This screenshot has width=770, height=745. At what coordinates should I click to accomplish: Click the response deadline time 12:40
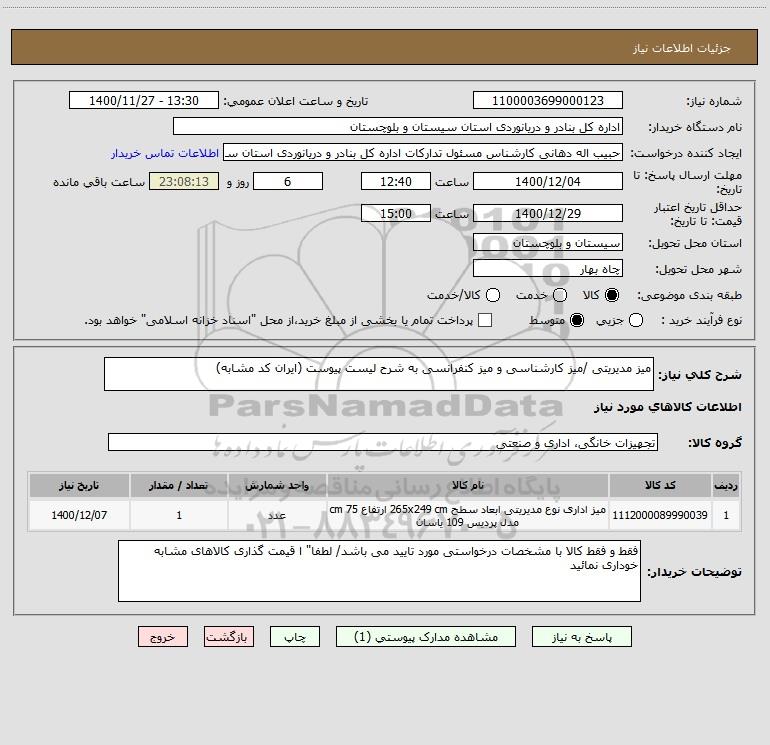click(396, 181)
